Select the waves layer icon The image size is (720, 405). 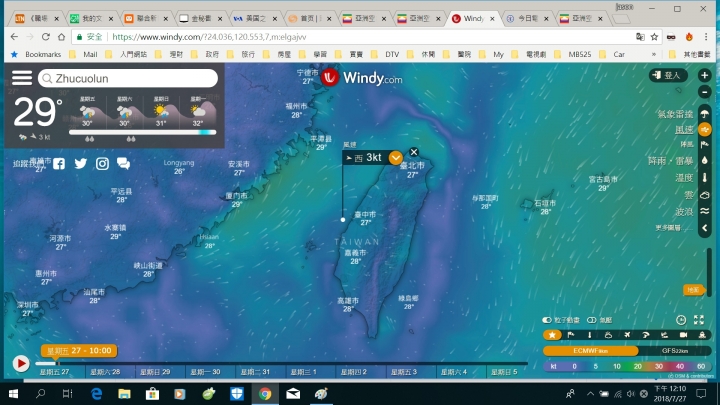click(x=704, y=211)
